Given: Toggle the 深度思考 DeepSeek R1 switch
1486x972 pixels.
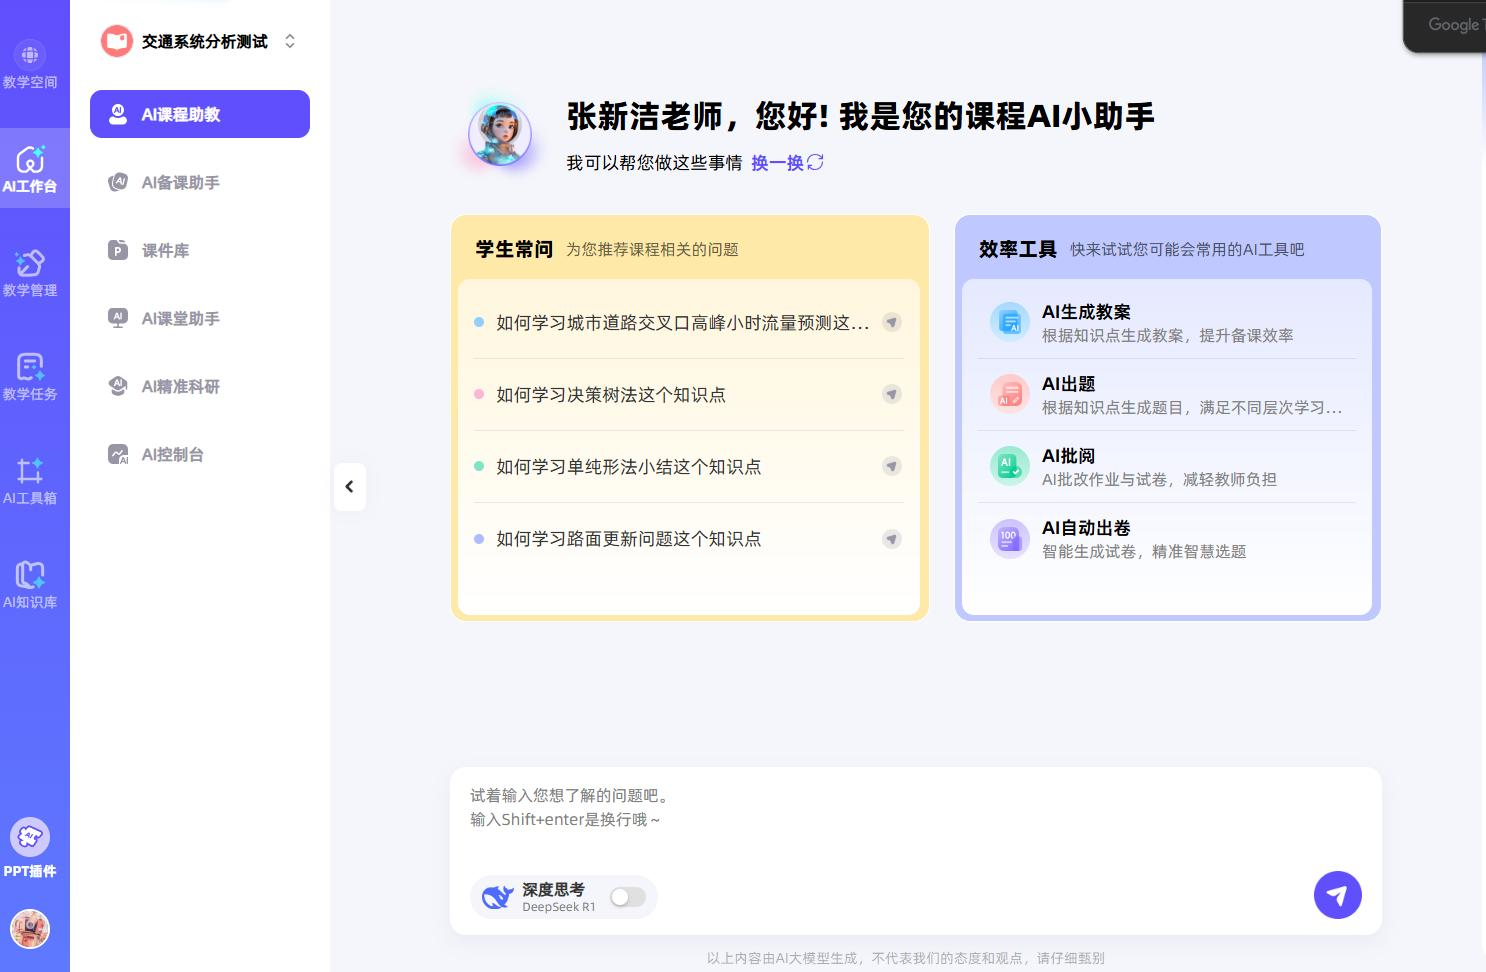Looking at the screenshot, I should pyautogui.click(x=628, y=897).
